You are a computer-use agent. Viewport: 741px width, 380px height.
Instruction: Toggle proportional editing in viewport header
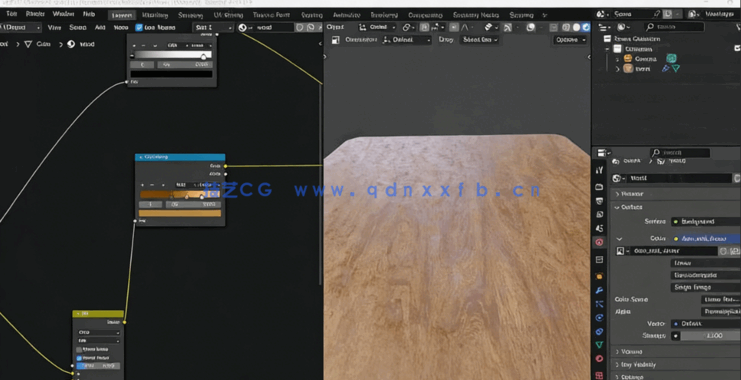click(x=454, y=27)
